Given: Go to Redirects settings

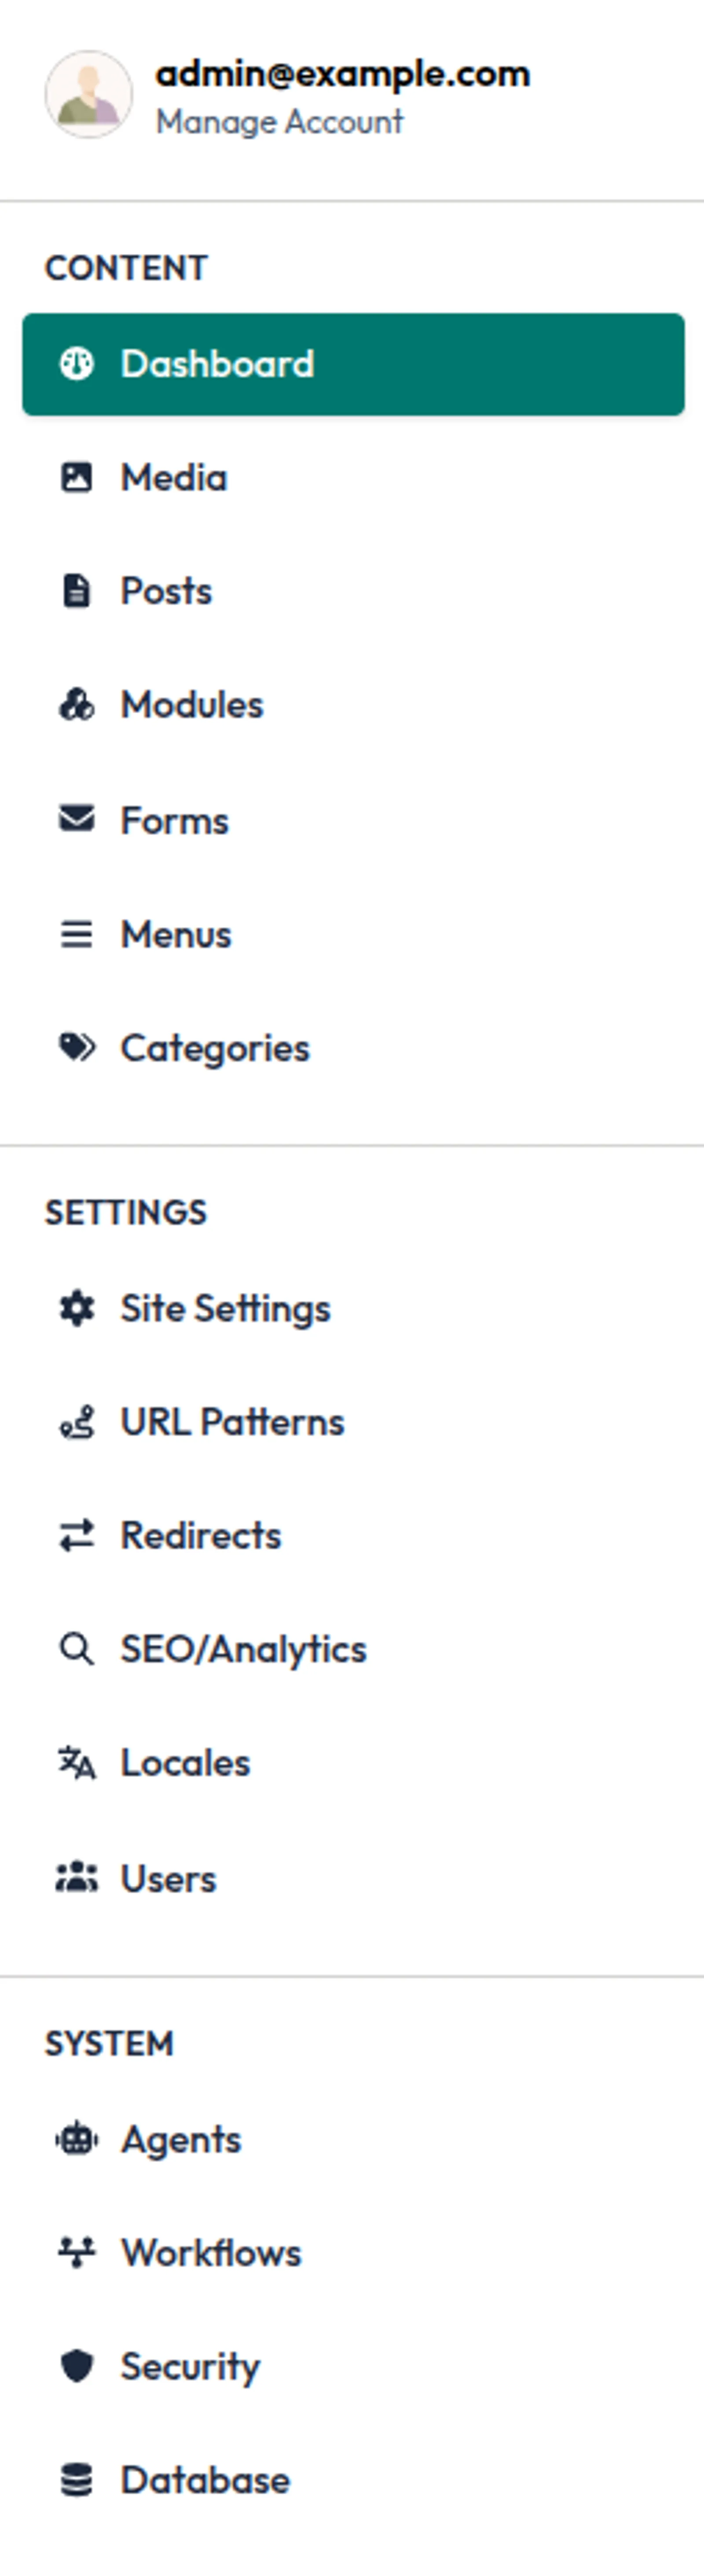Looking at the screenshot, I should pos(201,1536).
